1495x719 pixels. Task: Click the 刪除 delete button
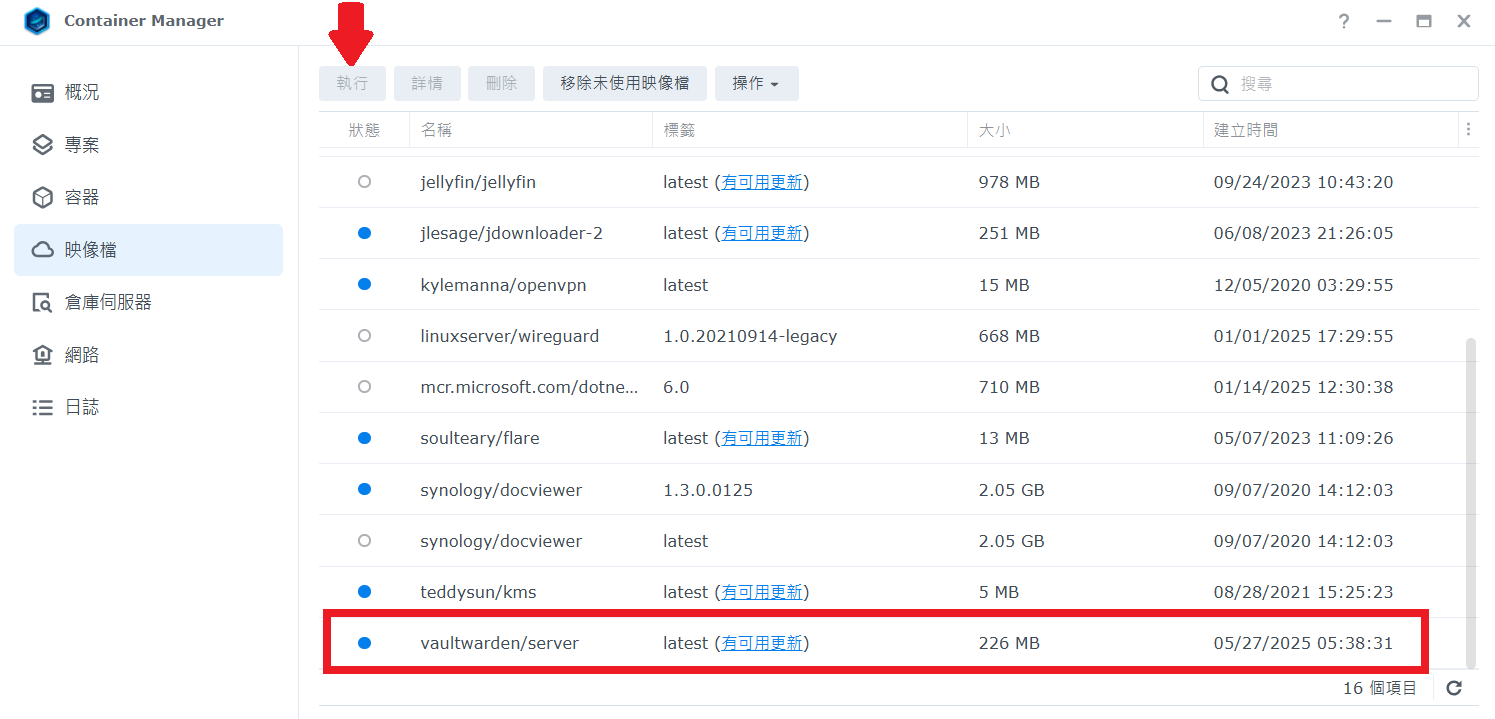tap(501, 84)
